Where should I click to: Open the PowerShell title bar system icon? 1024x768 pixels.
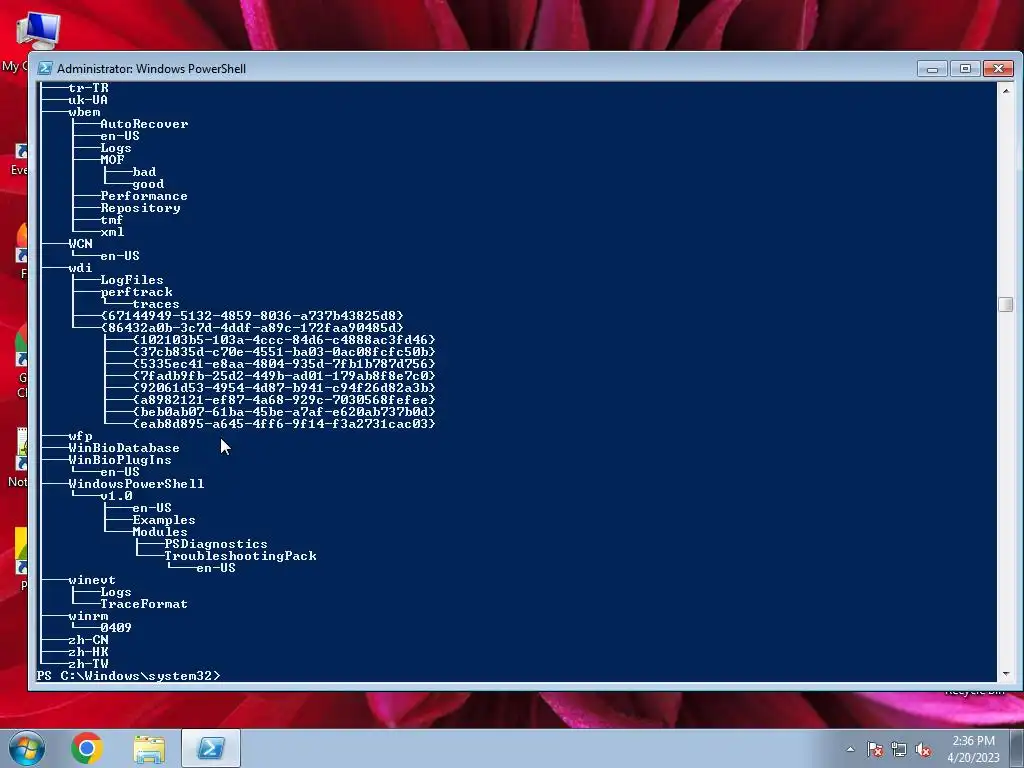click(x=45, y=69)
